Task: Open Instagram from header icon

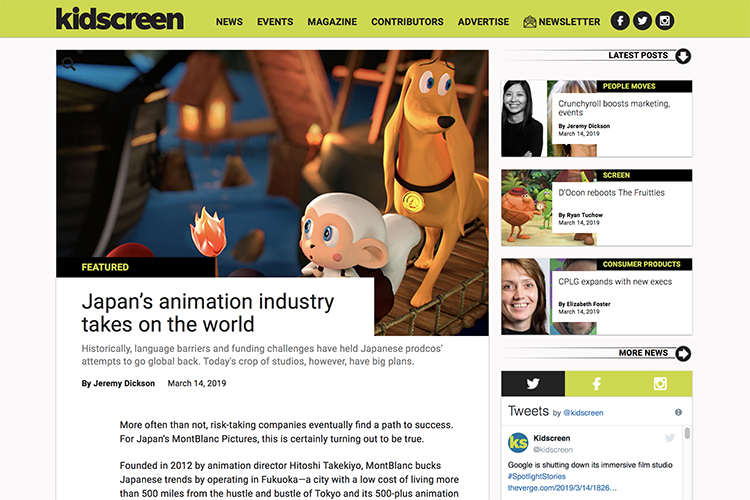Action: 664,21
